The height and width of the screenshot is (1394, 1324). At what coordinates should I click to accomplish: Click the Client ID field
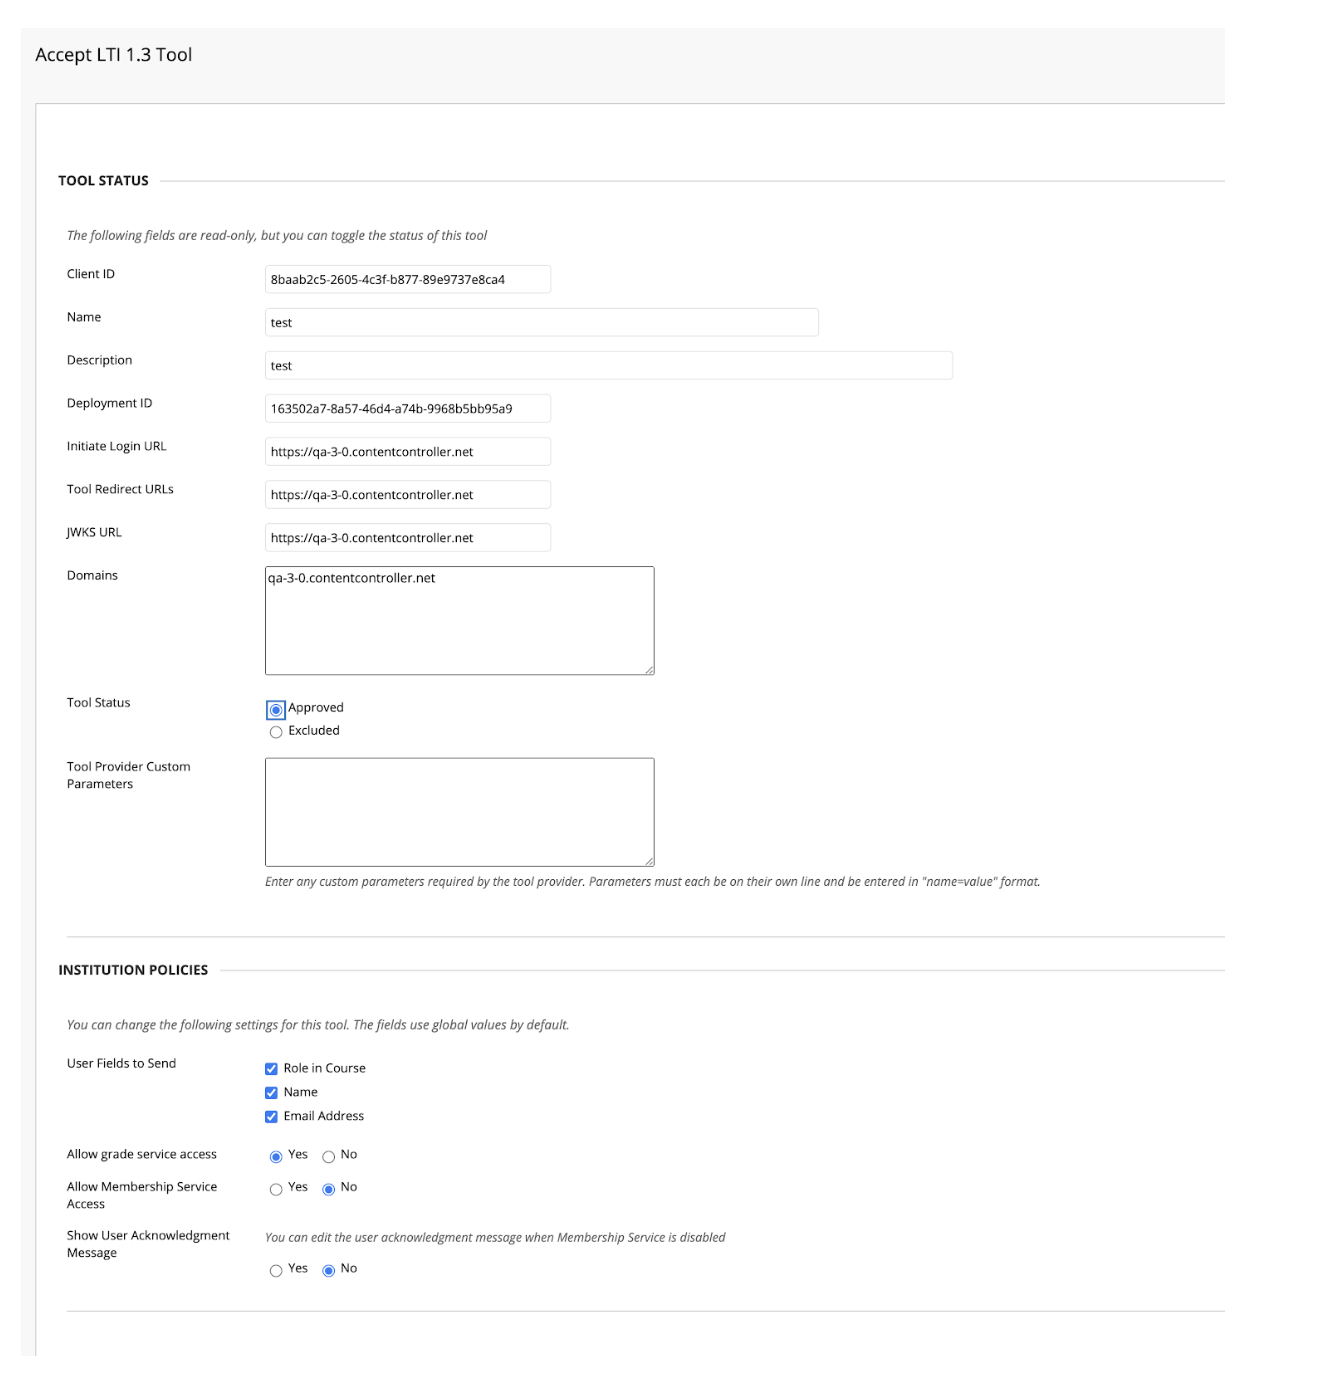tap(408, 279)
